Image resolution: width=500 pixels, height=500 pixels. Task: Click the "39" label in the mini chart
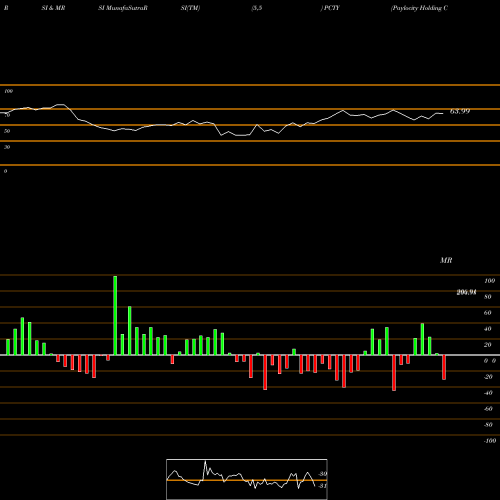click(x=323, y=474)
